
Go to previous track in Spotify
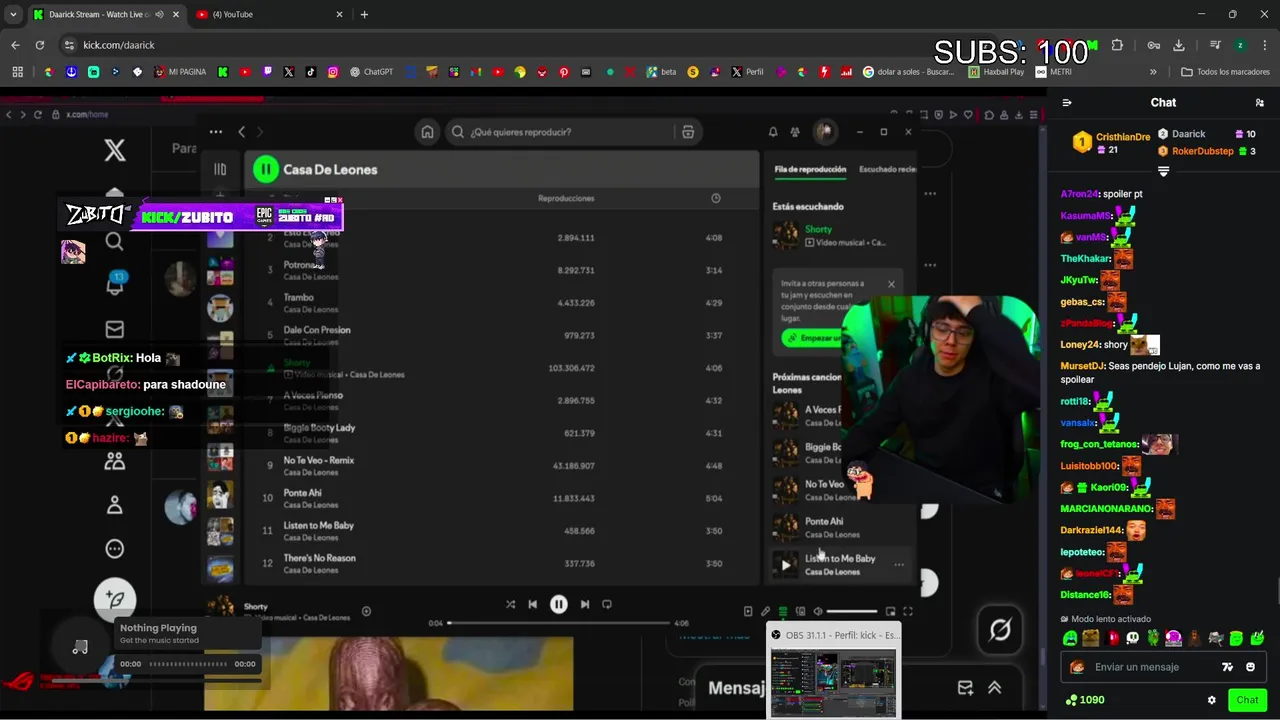[x=532, y=604]
